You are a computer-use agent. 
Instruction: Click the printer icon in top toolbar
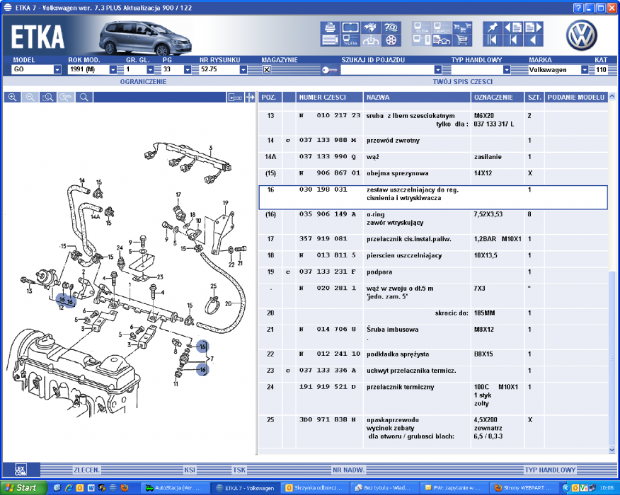[x=328, y=27]
